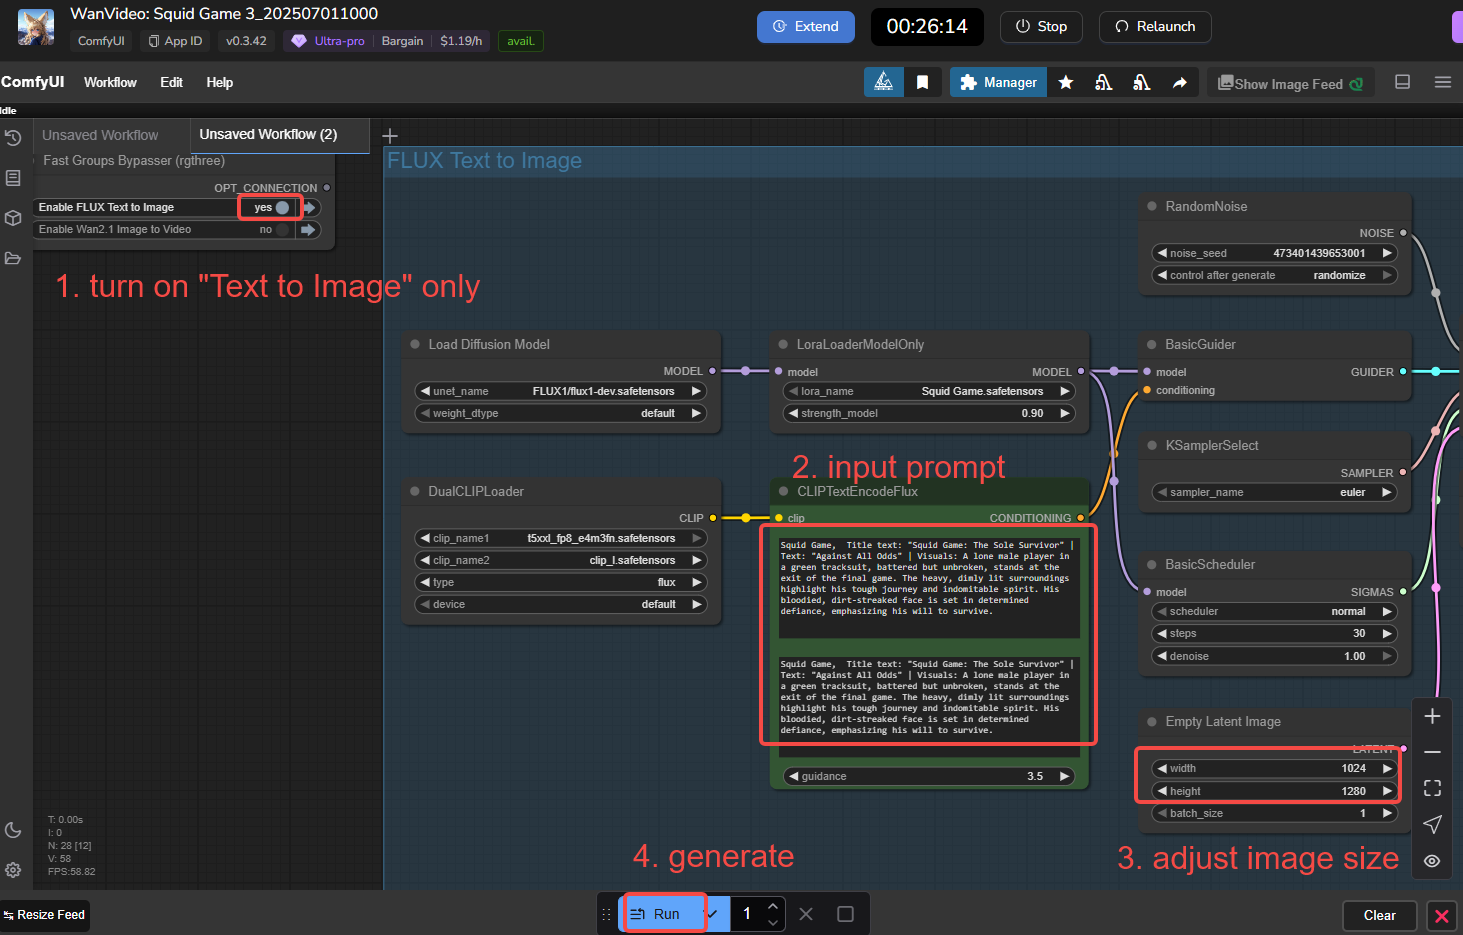1463x935 pixels.
Task: Open control after generate randomize dropdown
Action: pyautogui.click(x=1275, y=275)
